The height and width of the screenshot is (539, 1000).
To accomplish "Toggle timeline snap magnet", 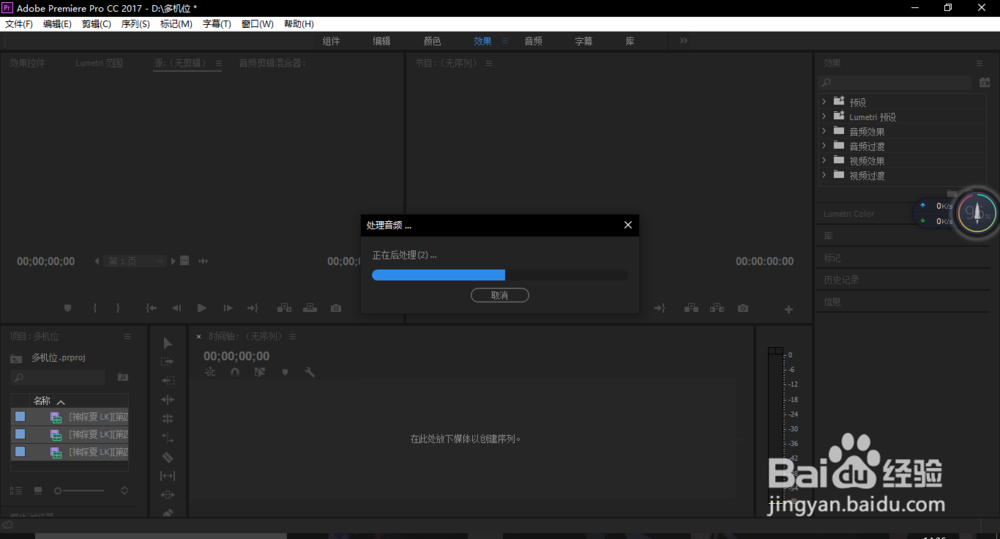I will [235, 372].
